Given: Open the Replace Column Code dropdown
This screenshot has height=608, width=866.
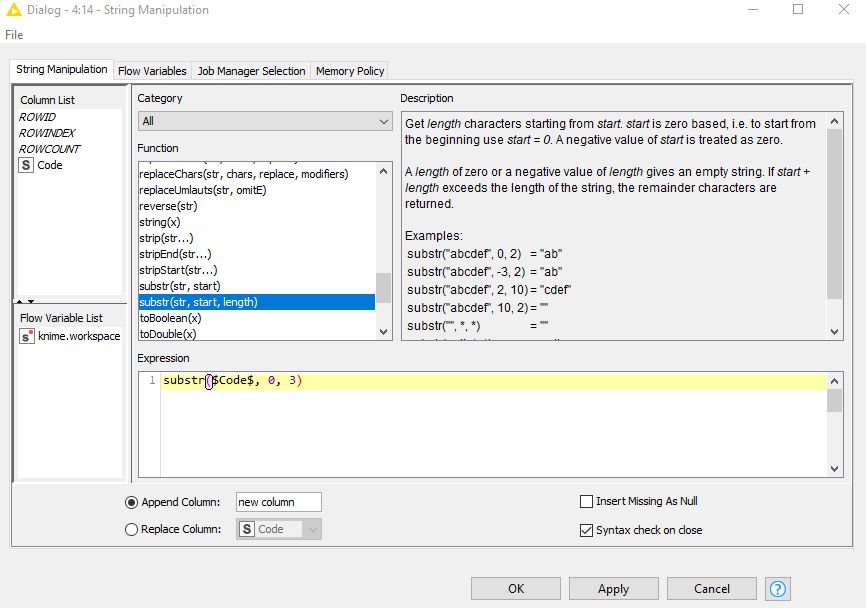Looking at the screenshot, I should click(x=279, y=529).
